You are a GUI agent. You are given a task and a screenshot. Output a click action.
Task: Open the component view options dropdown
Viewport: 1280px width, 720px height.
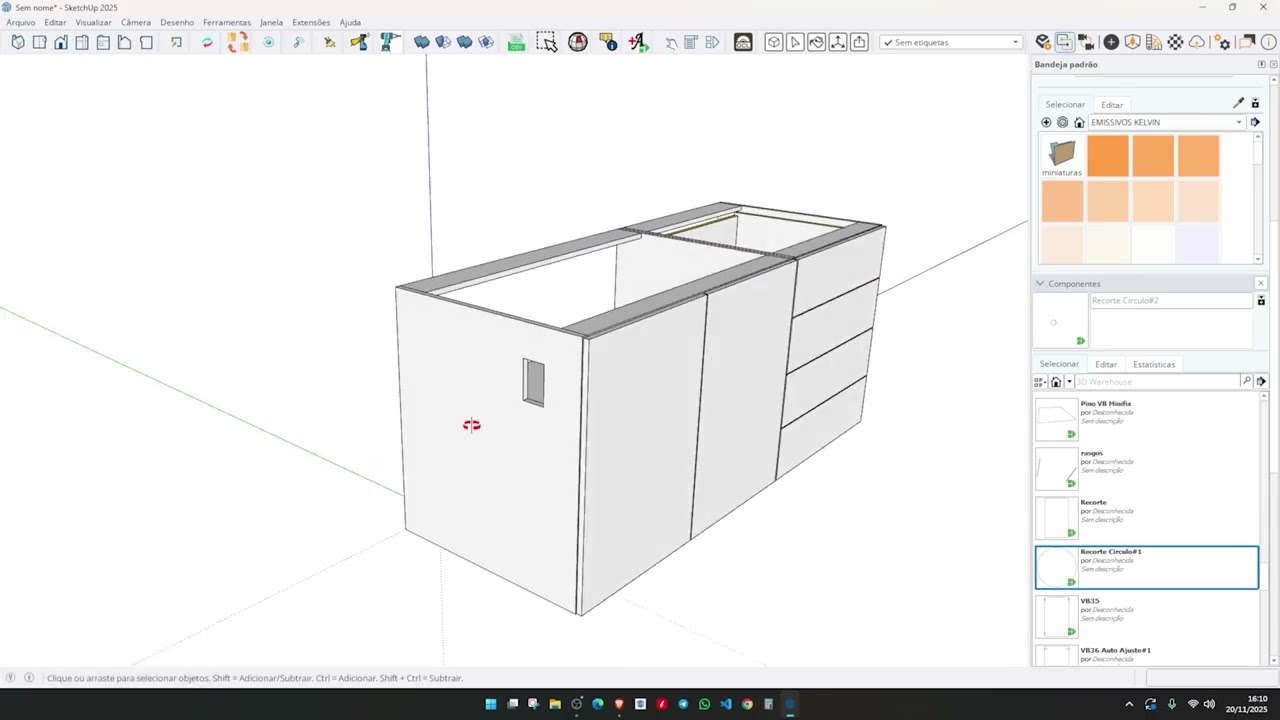pyautogui.click(x=1040, y=381)
